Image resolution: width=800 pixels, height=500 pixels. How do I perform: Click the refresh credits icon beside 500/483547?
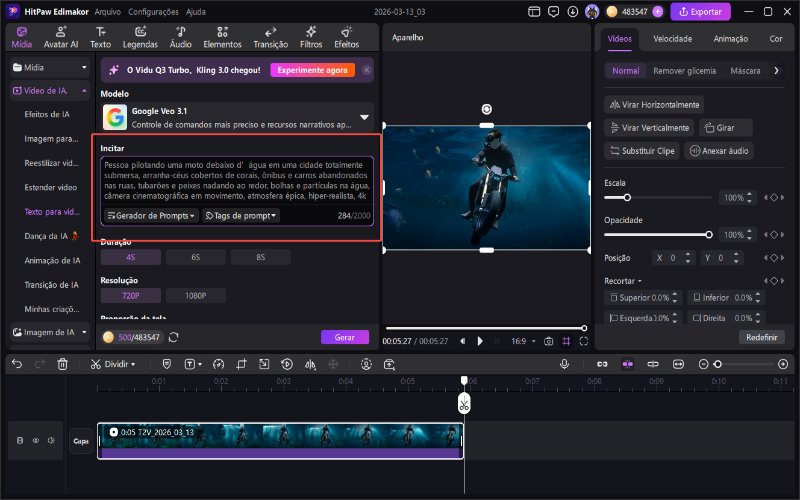click(x=174, y=338)
